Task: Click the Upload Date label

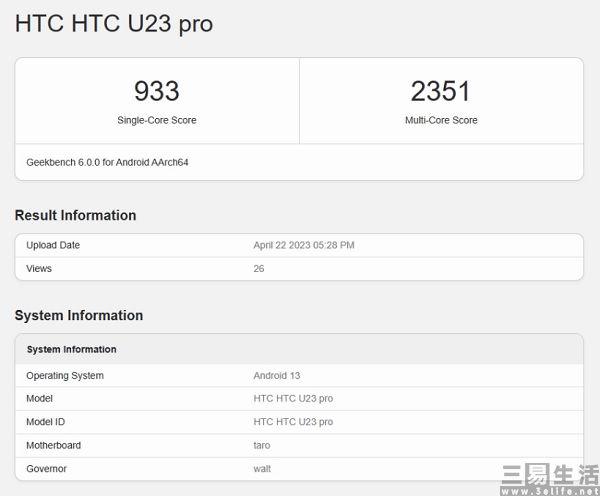Action: click(x=53, y=245)
